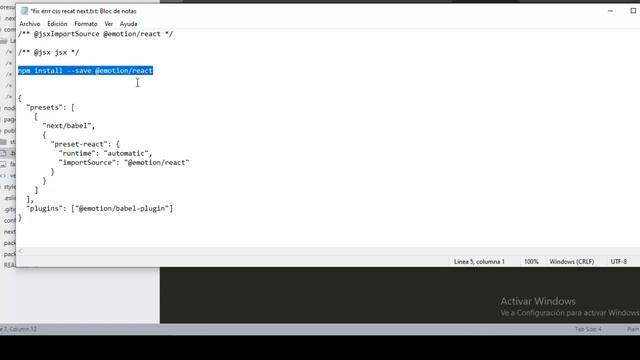Click the "plugins" babel-plugin line
Image resolution: width=640 pixels, height=360 pixels.
tap(100, 209)
